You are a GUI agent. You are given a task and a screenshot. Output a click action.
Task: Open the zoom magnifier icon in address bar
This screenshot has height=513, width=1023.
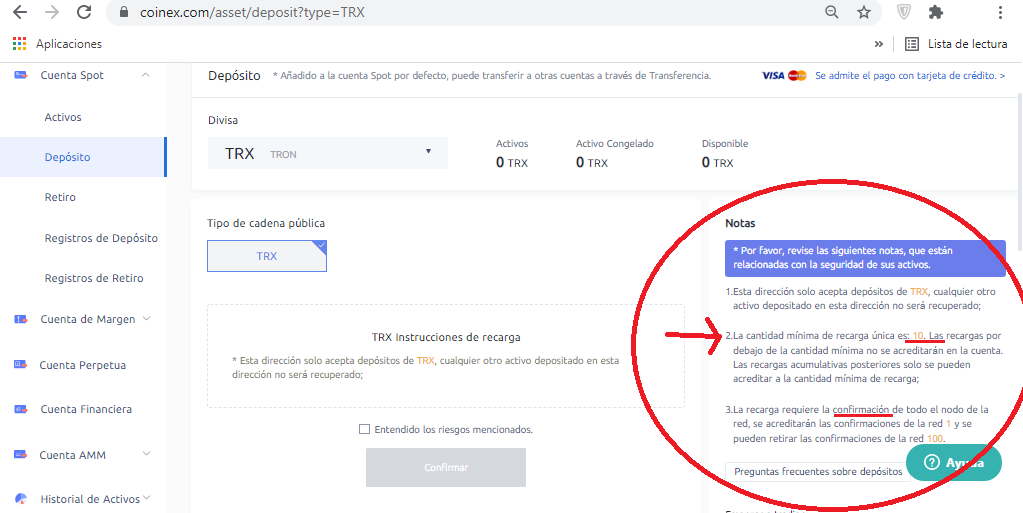(x=831, y=12)
